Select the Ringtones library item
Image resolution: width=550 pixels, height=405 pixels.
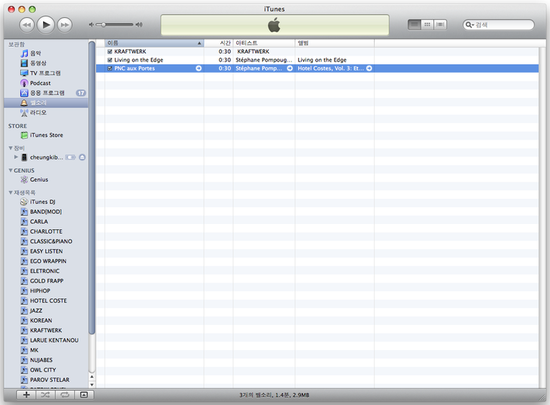pos(46,103)
